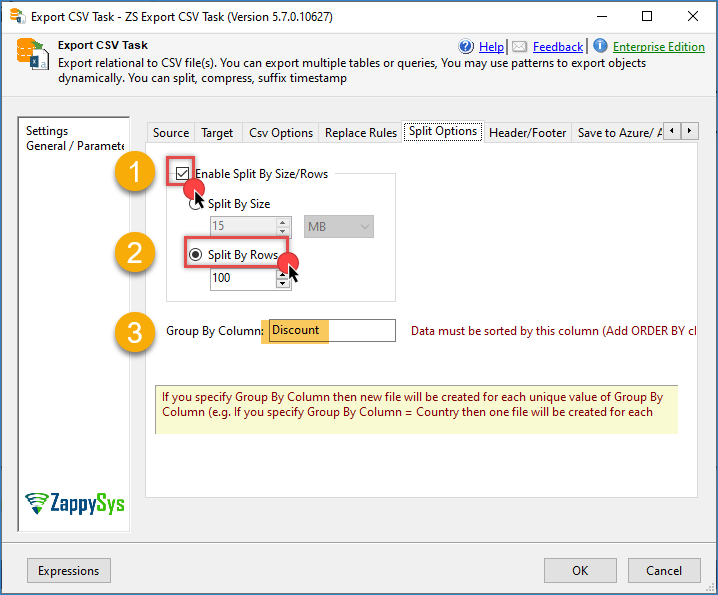Screen dimensions: 718x595
Task: Select the Split Options tab
Action: point(443,131)
